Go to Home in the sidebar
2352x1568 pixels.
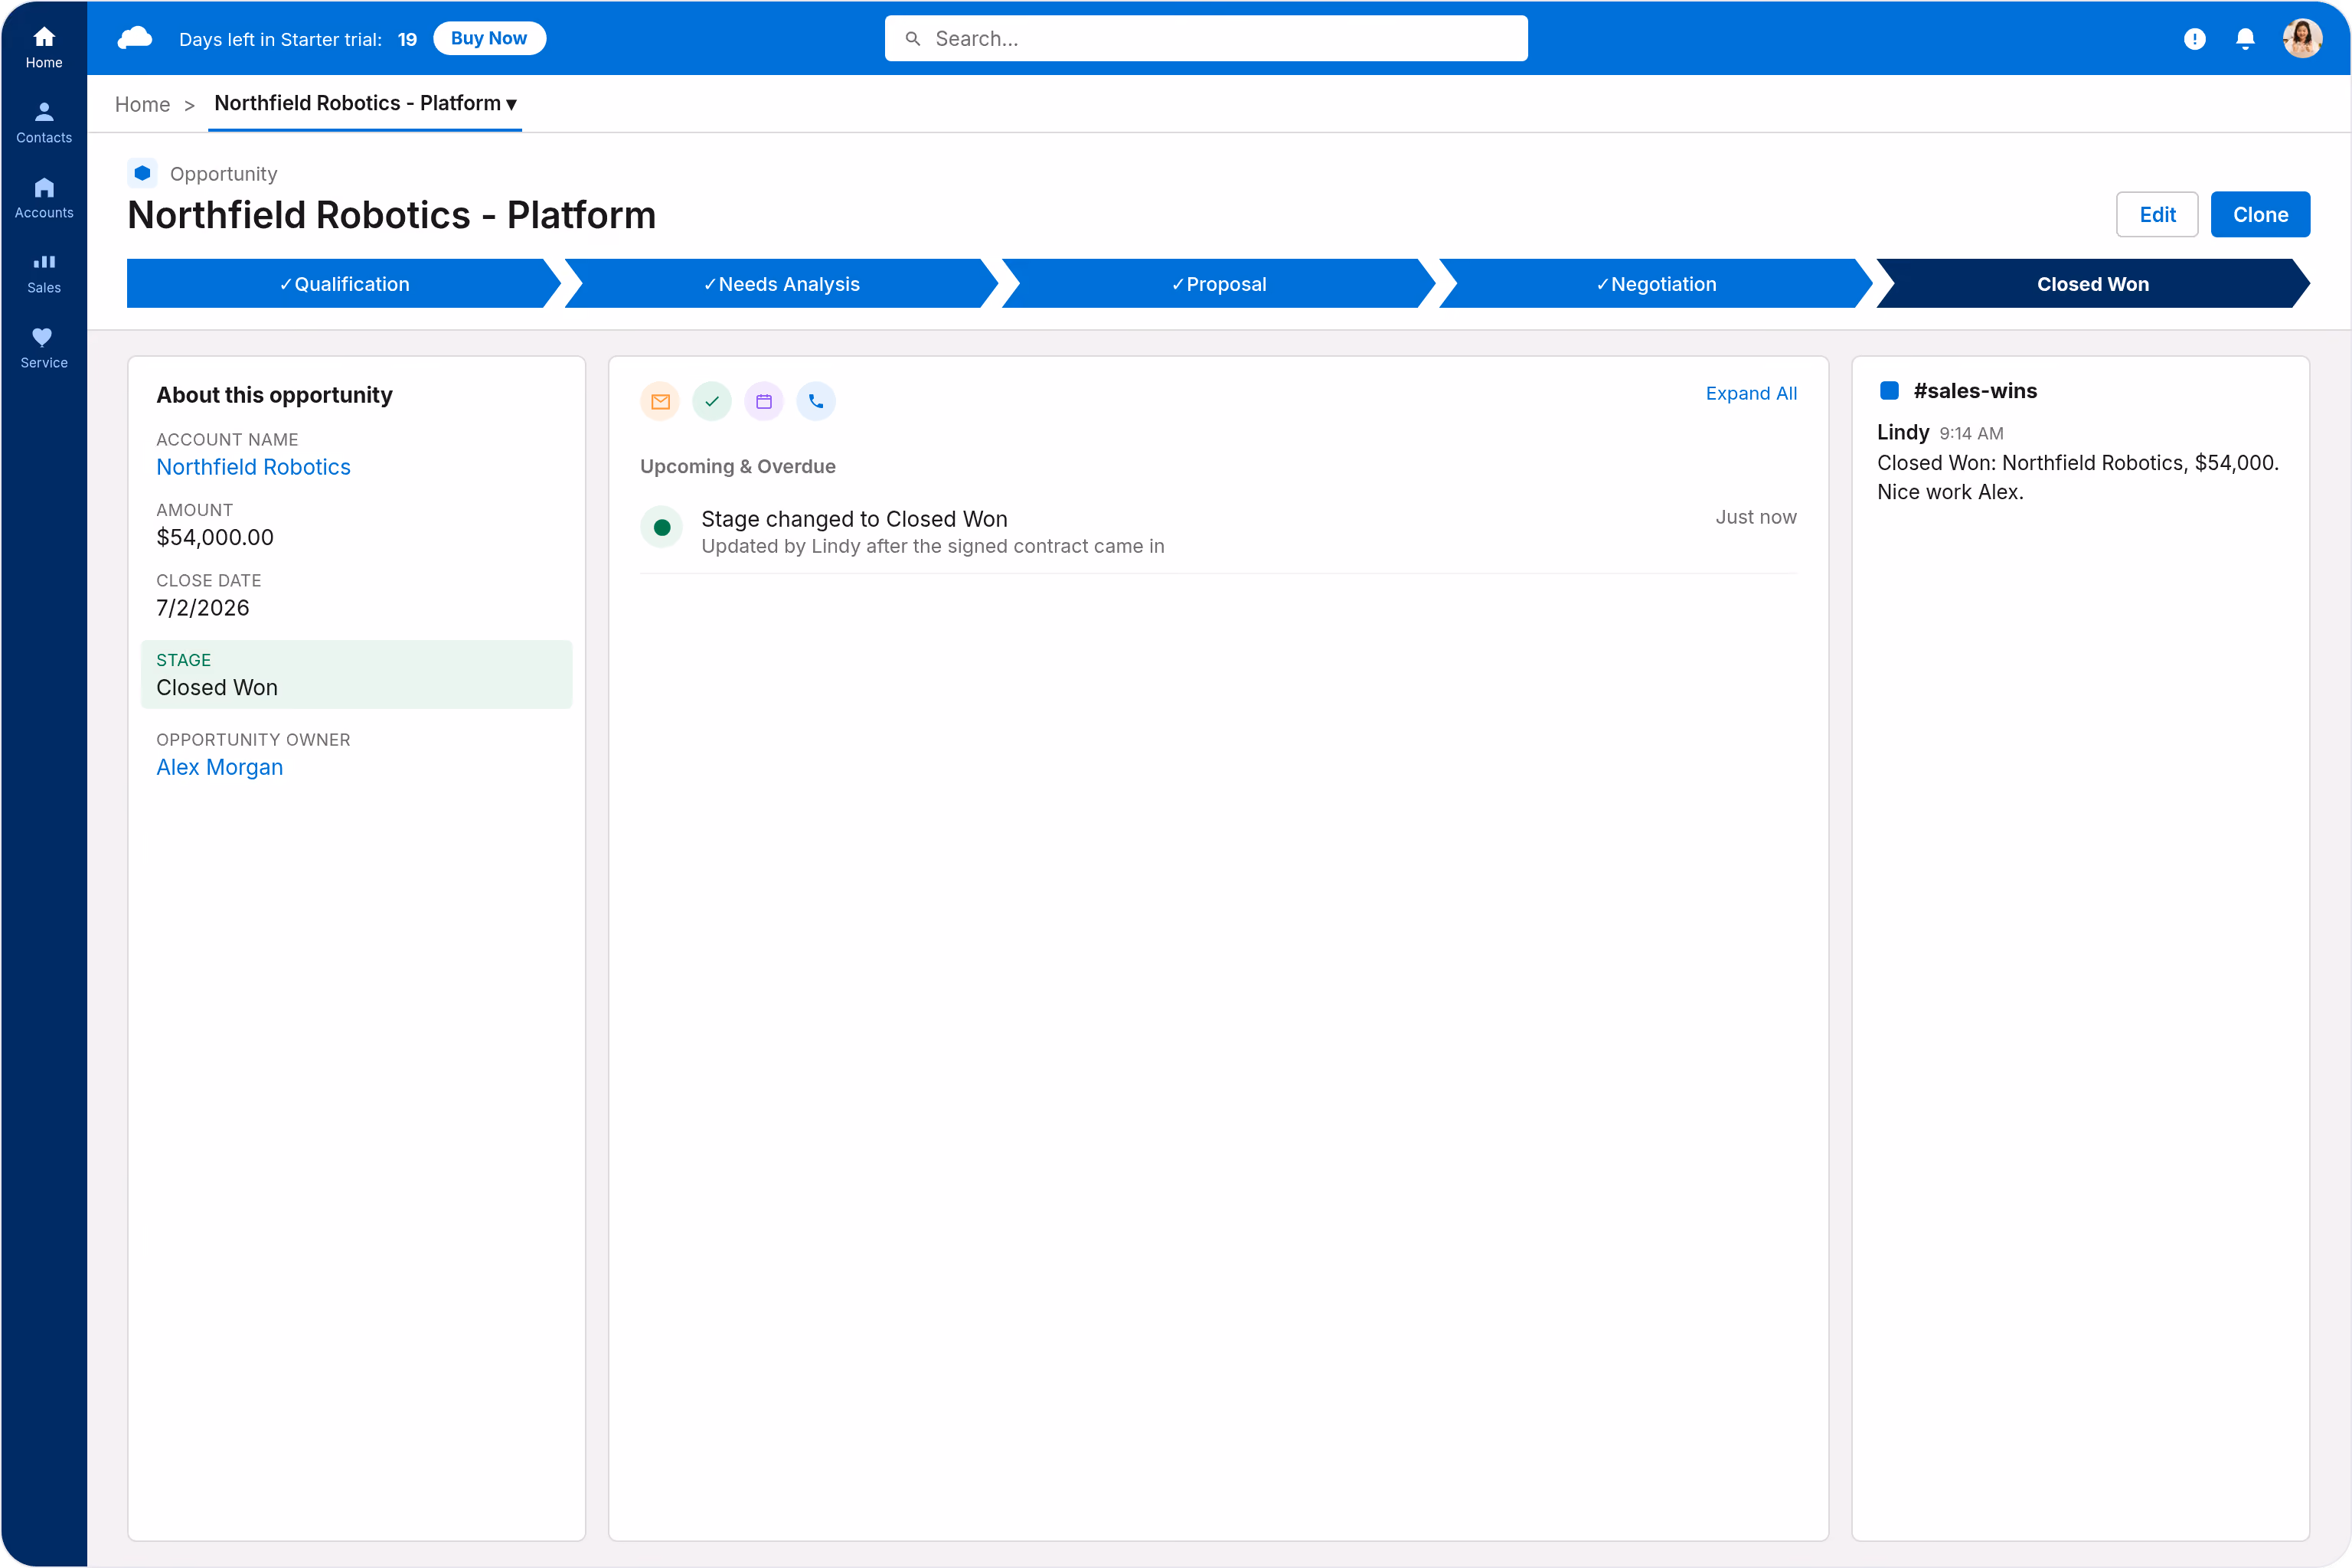point(44,47)
